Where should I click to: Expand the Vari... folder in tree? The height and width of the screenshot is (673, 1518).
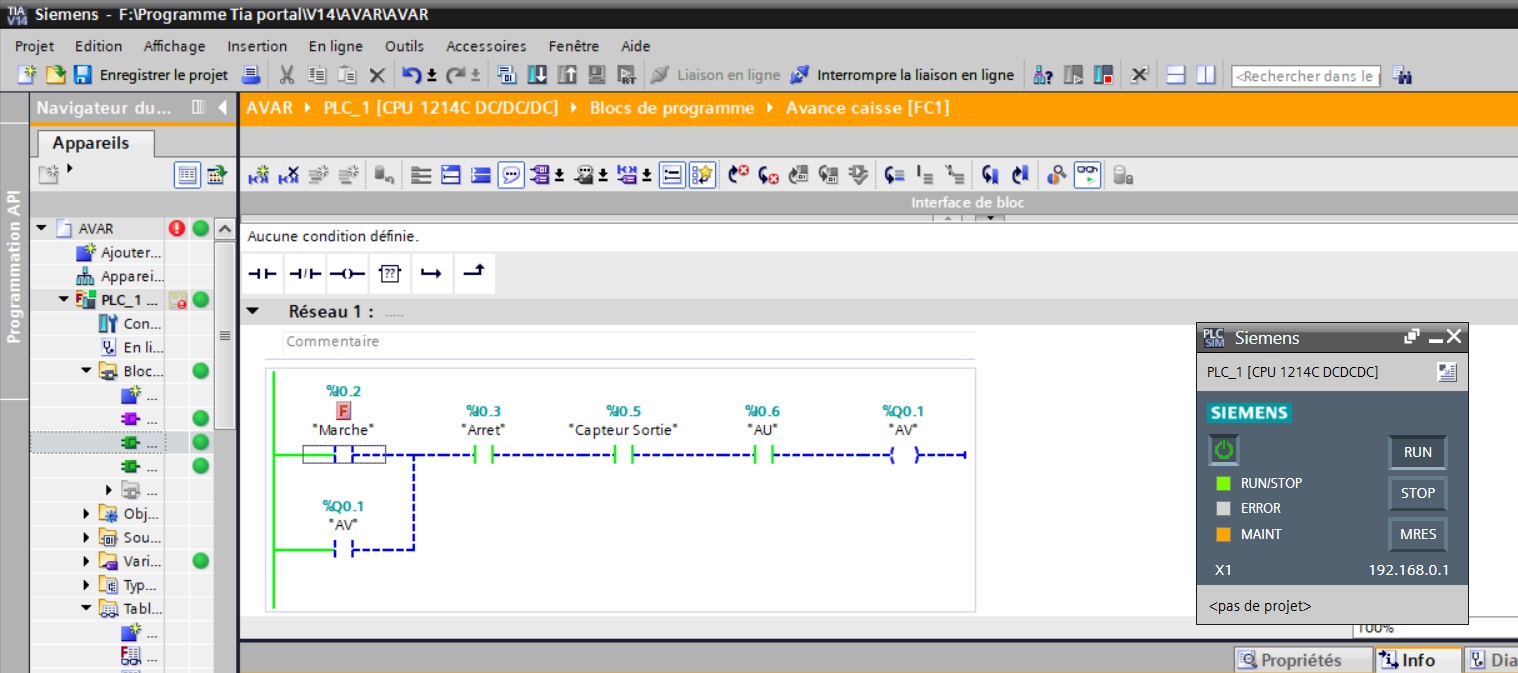[87, 561]
